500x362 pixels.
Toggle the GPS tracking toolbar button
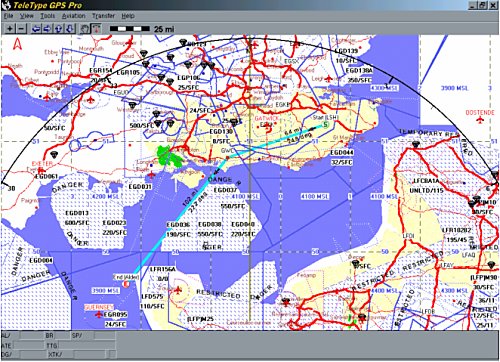point(96,29)
